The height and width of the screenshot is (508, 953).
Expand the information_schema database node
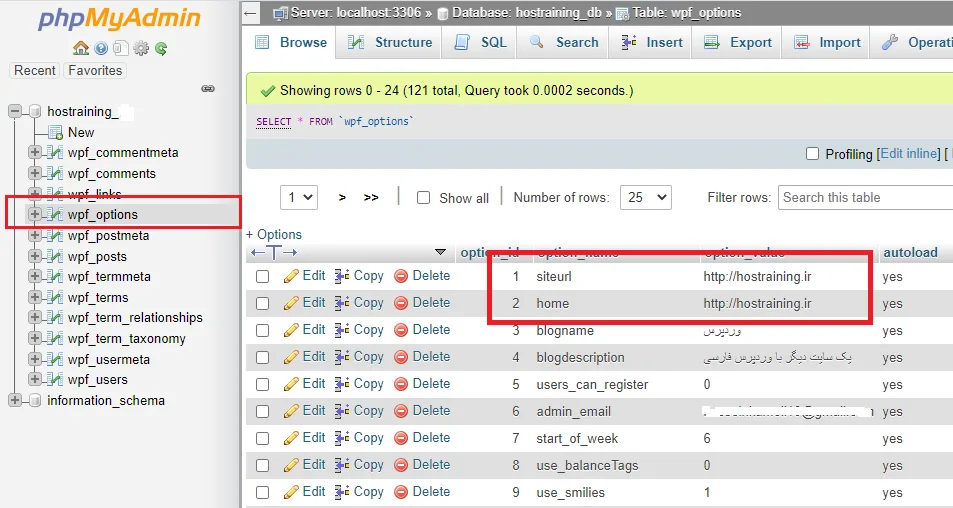click(x=15, y=400)
